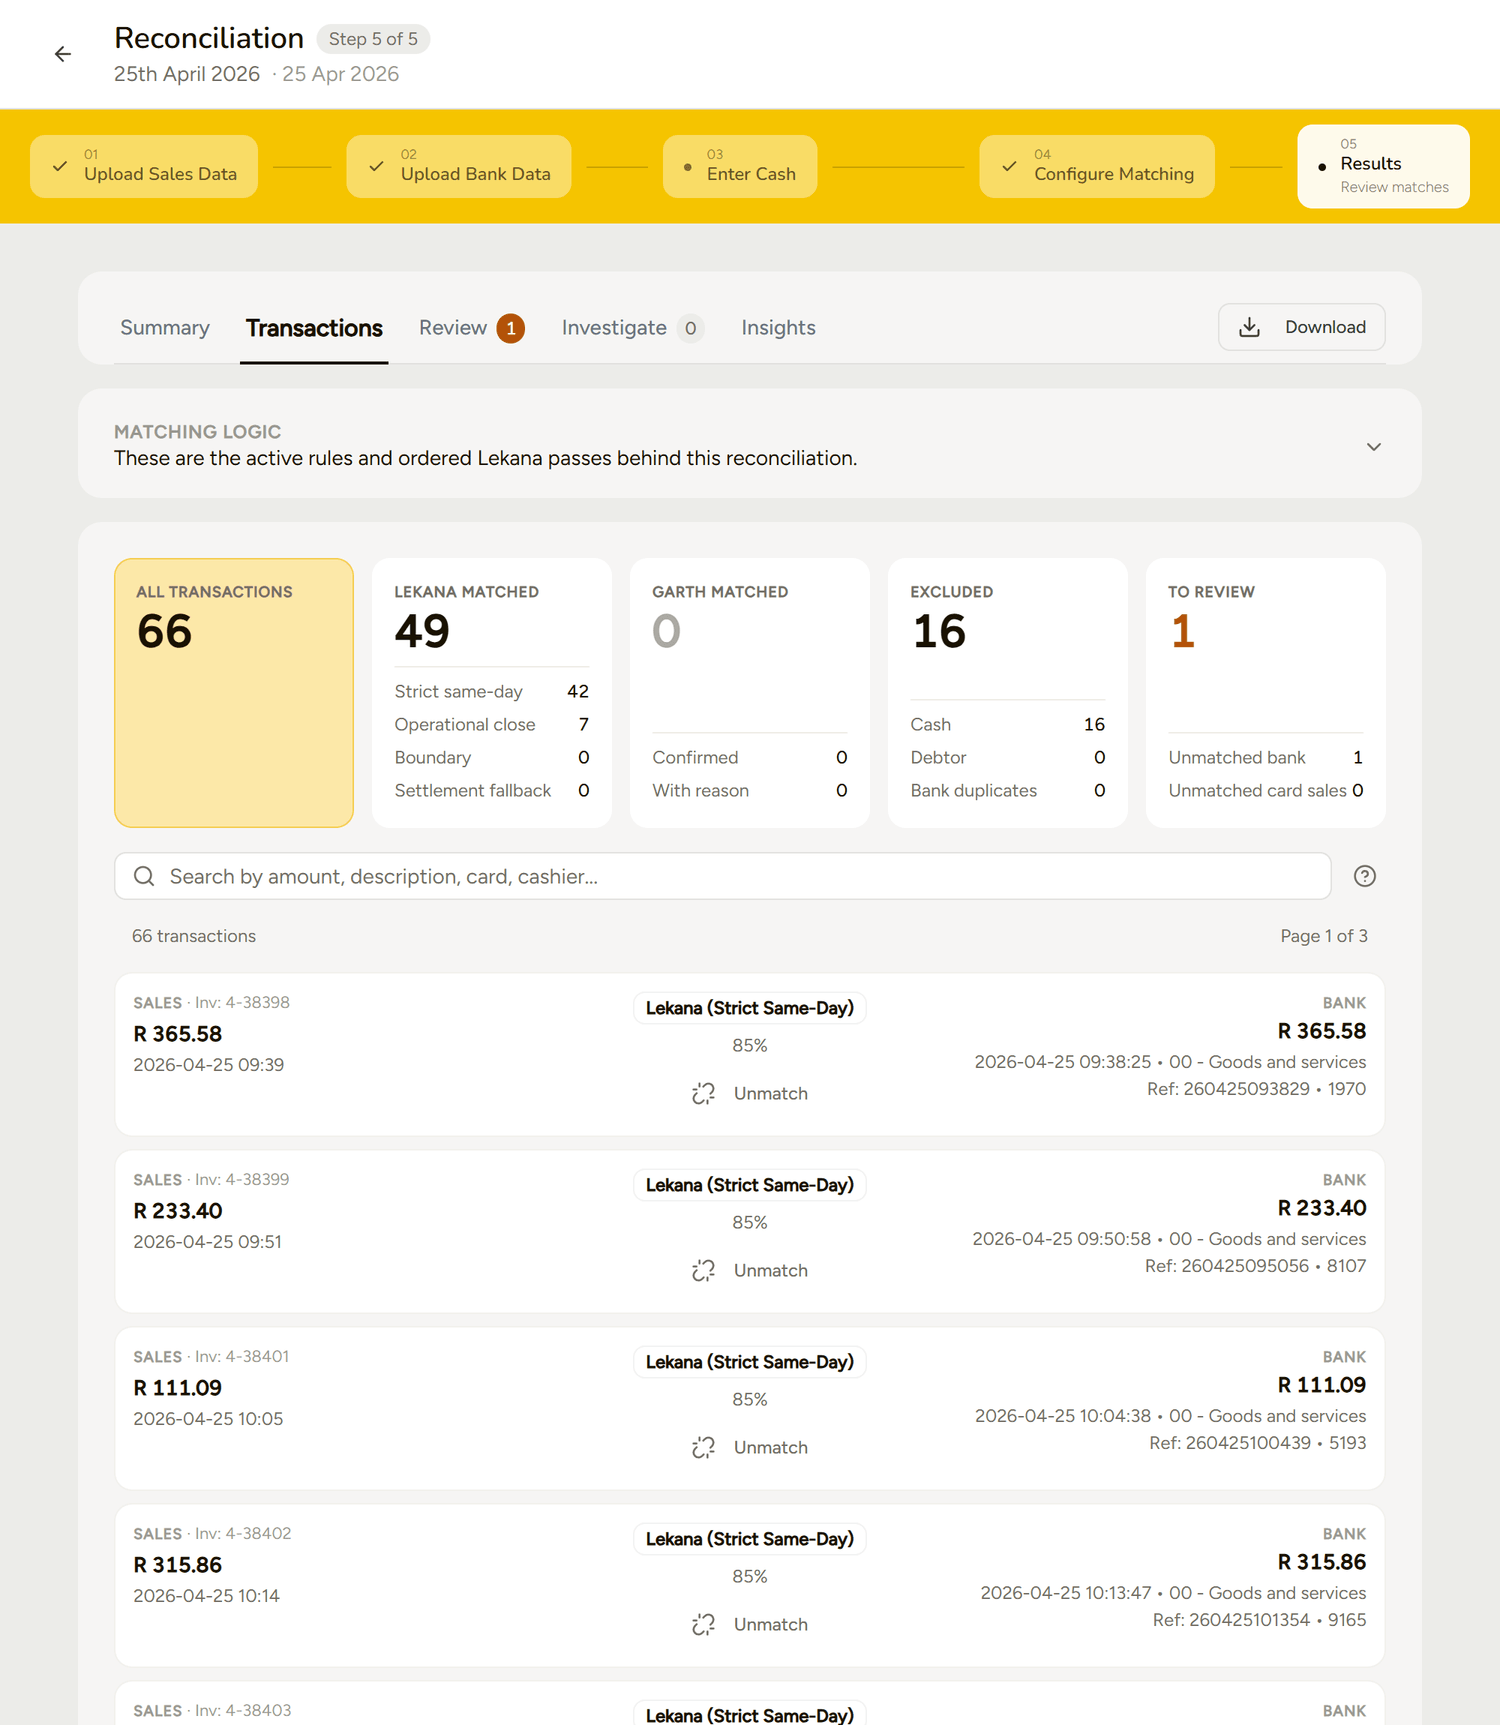Click '66 transactions' count text

click(194, 936)
